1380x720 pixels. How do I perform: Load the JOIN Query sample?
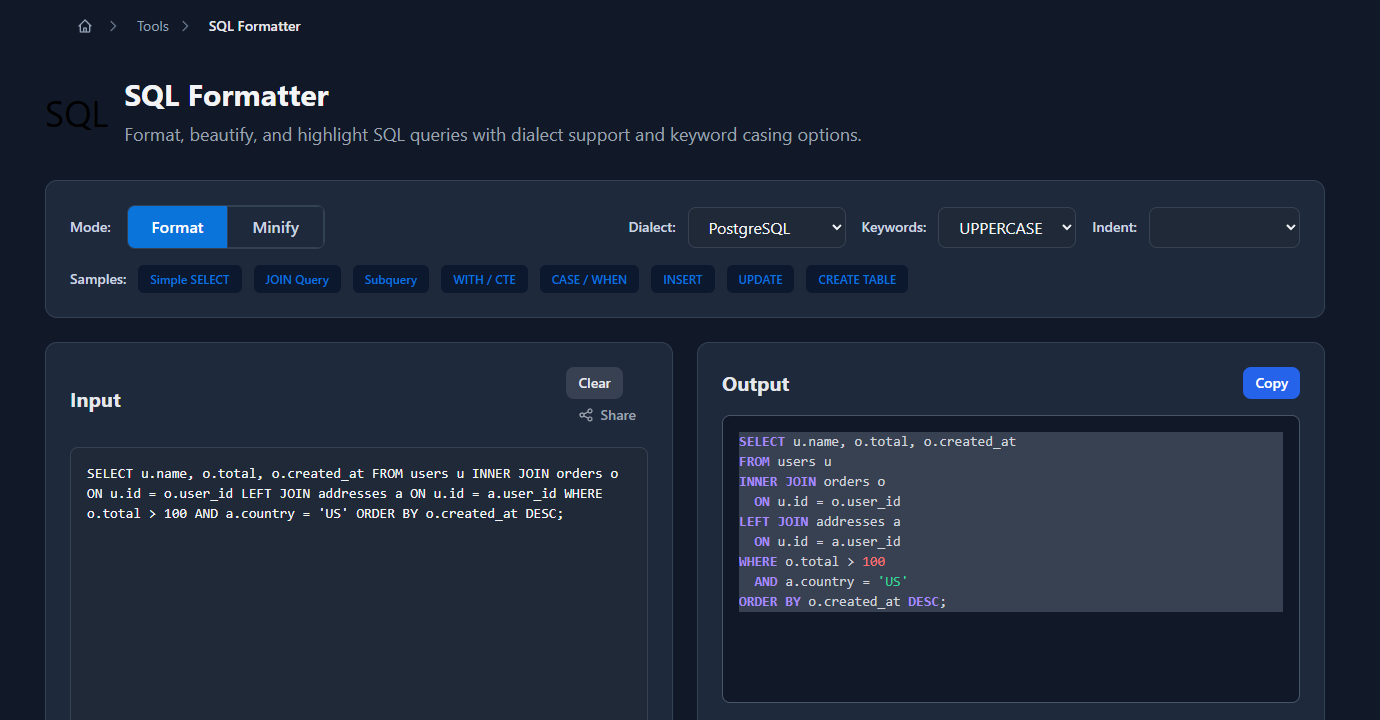[297, 280]
